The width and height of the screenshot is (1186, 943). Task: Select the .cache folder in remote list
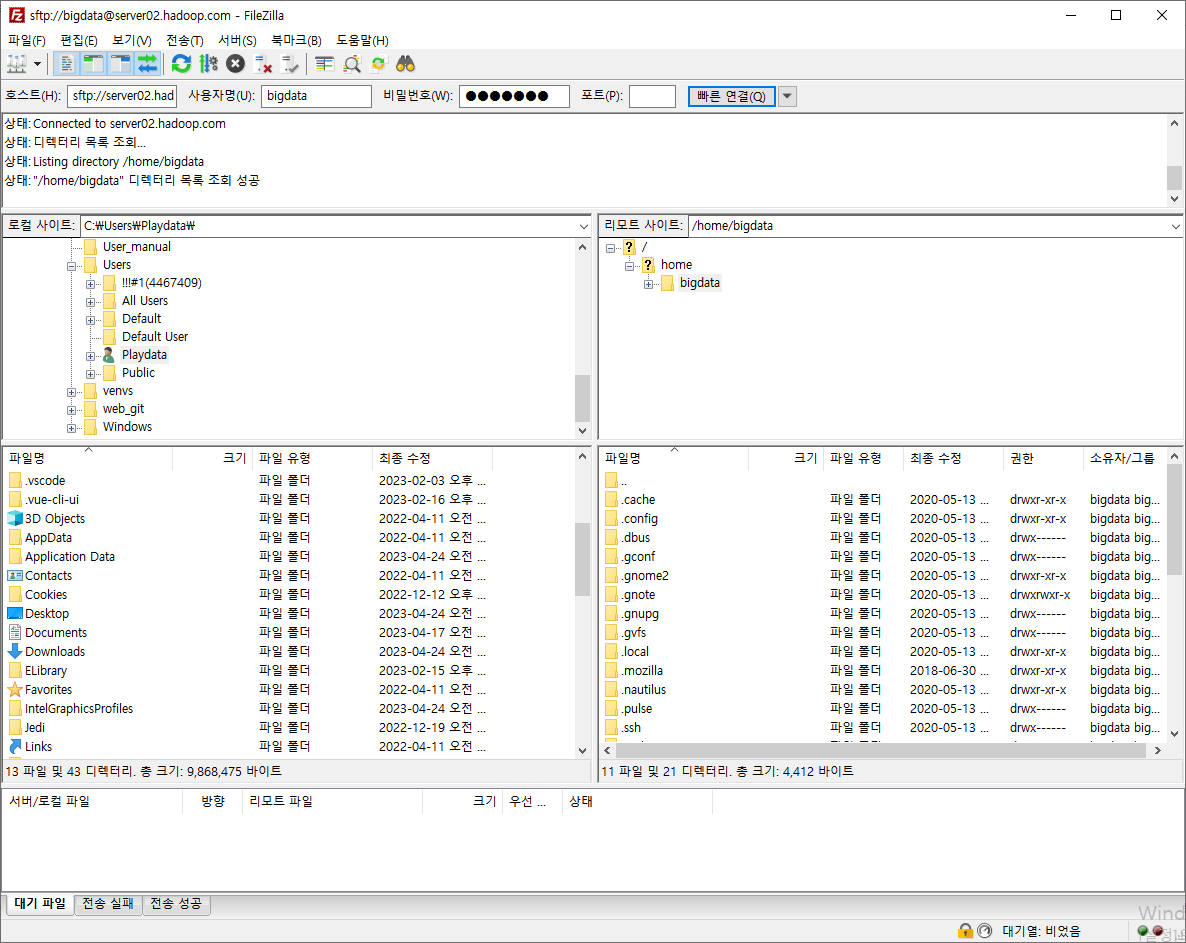tap(639, 500)
